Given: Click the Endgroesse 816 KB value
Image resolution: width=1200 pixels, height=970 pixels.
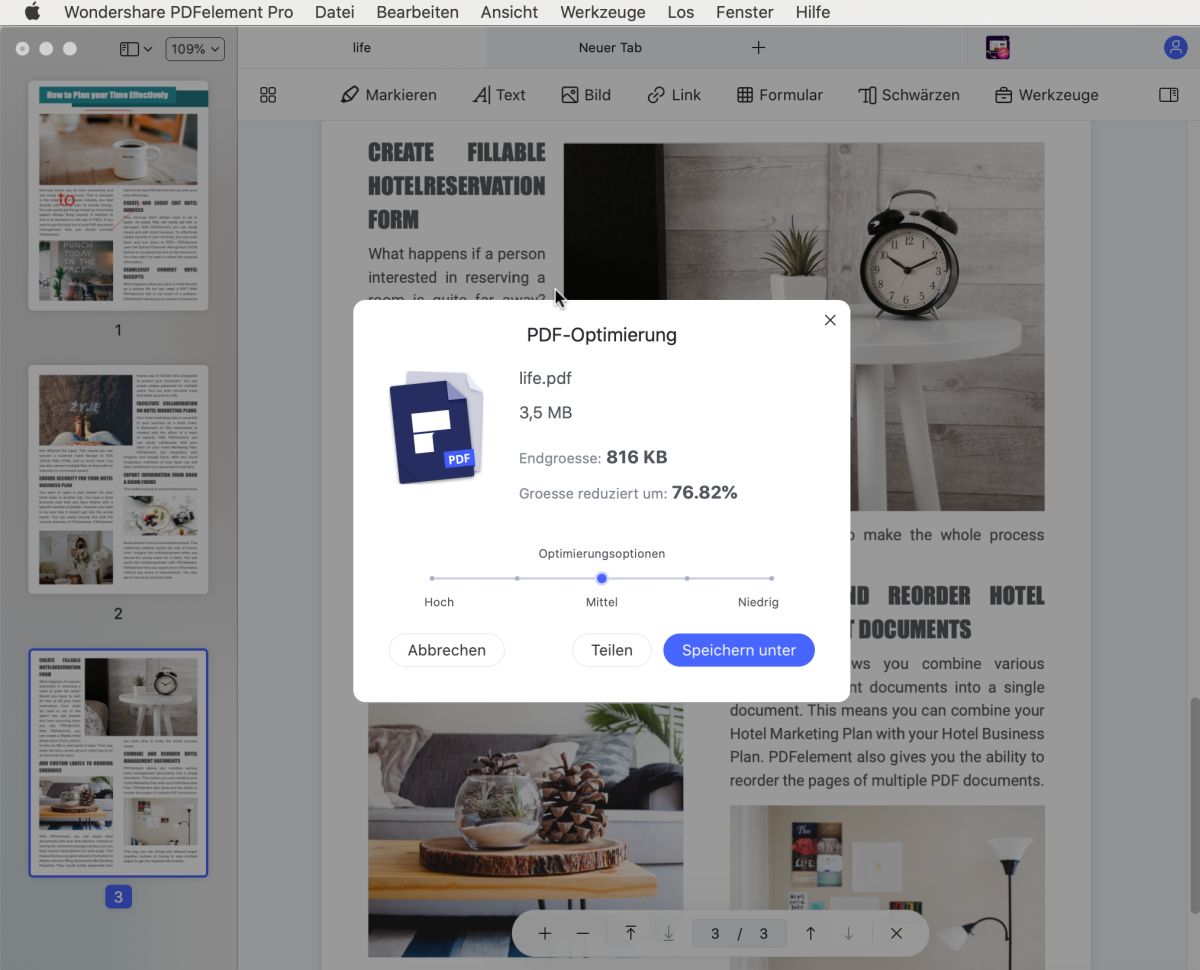Looking at the screenshot, I should [637, 457].
